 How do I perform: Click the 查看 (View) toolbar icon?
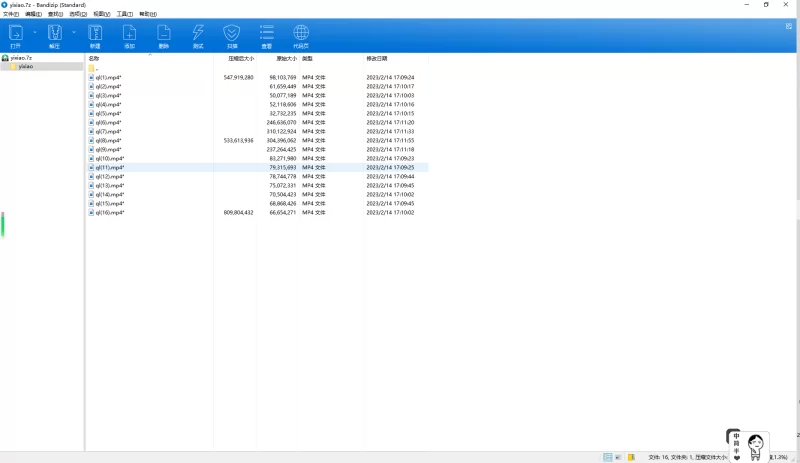[x=267, y=35]
